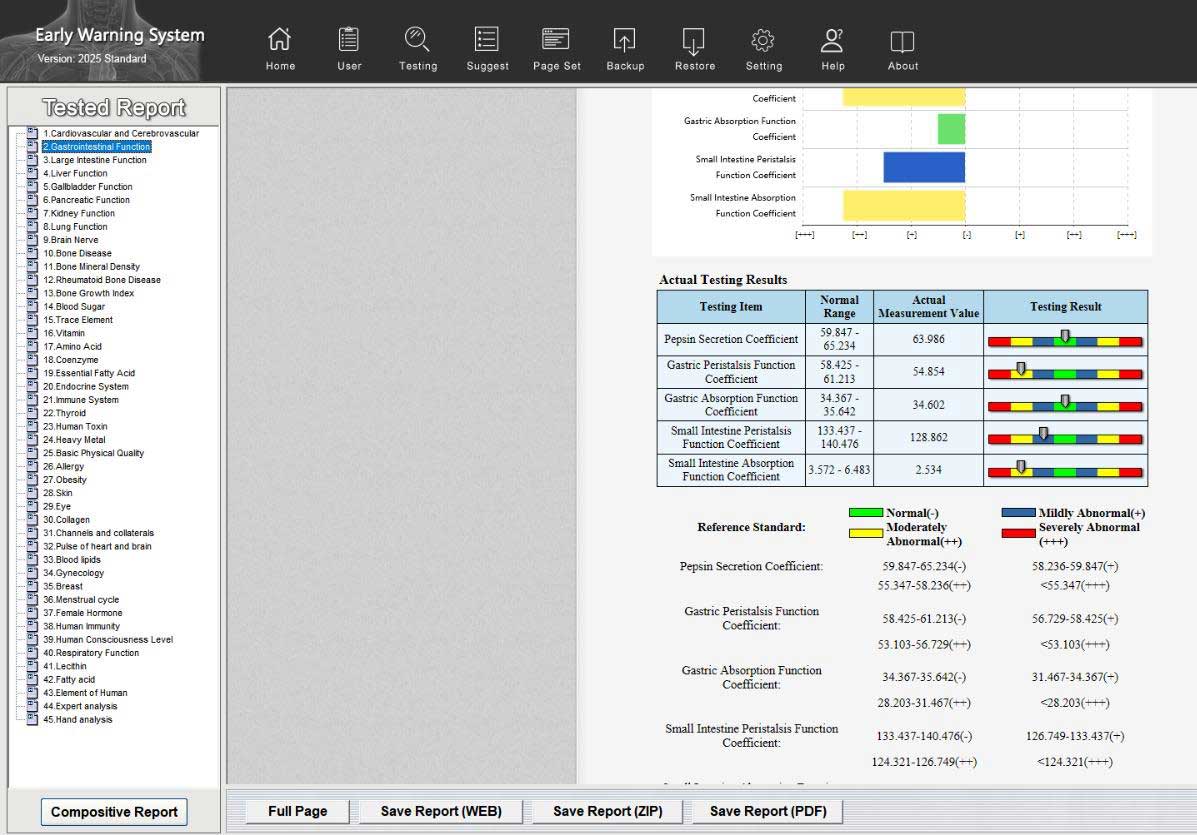
Task: Open the Suggest list icon
Action: tap(487, 40)
